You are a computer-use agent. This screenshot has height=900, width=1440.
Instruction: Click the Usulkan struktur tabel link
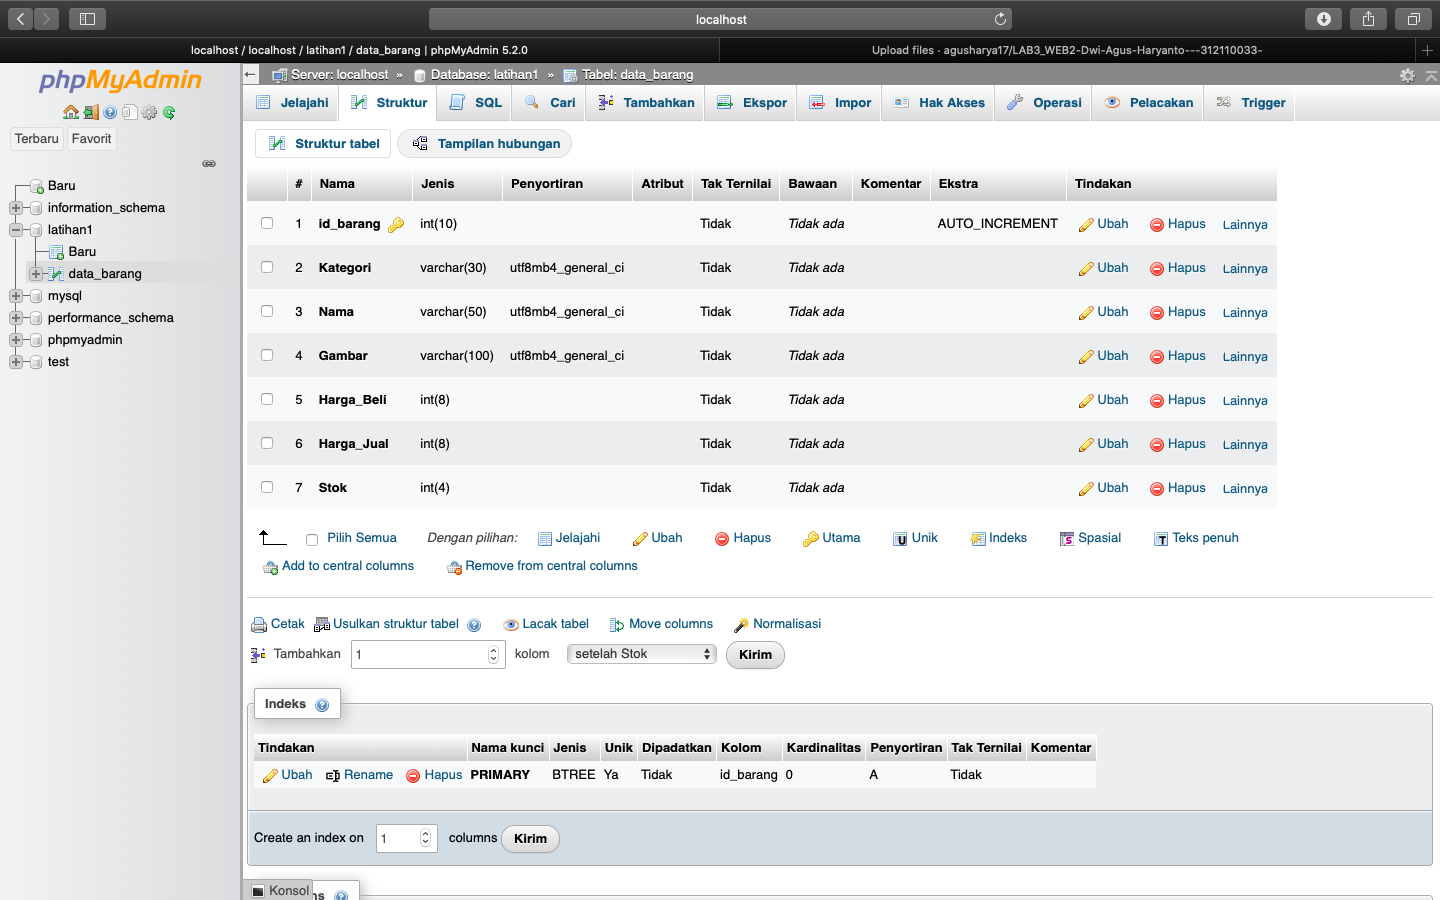(395, 623)
